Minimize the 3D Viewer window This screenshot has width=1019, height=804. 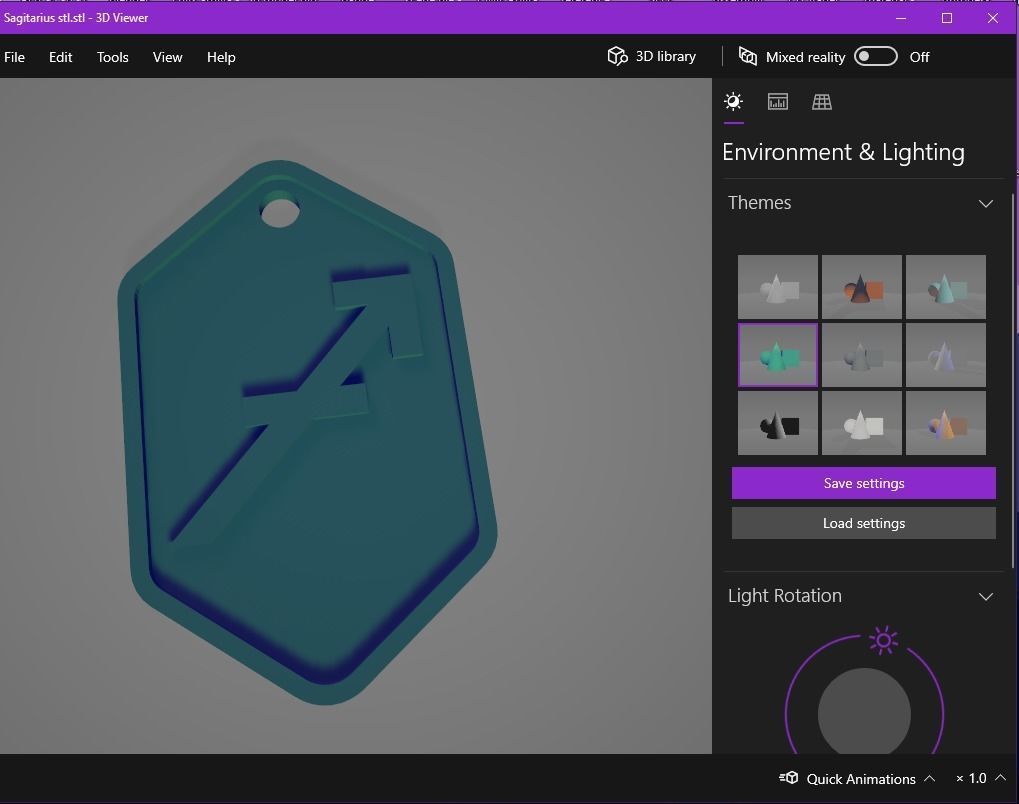(x=901, y=18)
